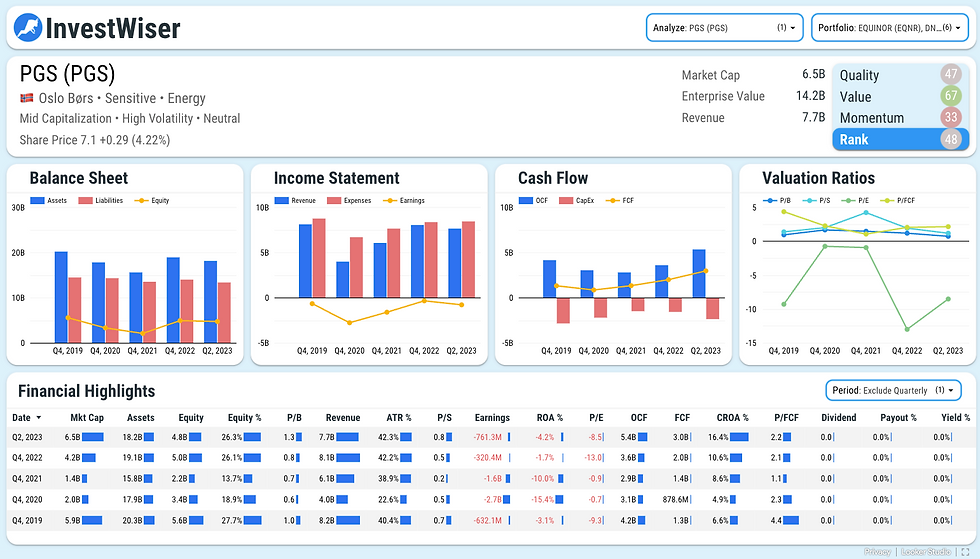Click Q4 2020 earnings line point

pyautogui.click(x=349, y=323)
